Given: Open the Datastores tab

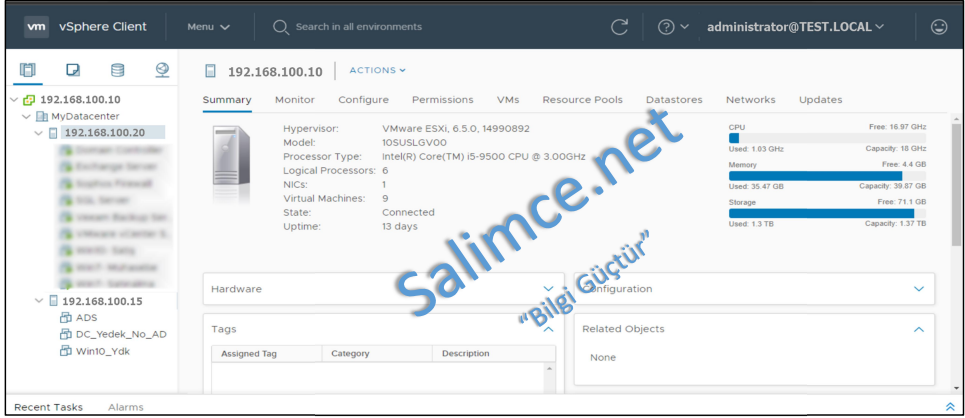Looking at the screenshot, I should tap(673, 100).
